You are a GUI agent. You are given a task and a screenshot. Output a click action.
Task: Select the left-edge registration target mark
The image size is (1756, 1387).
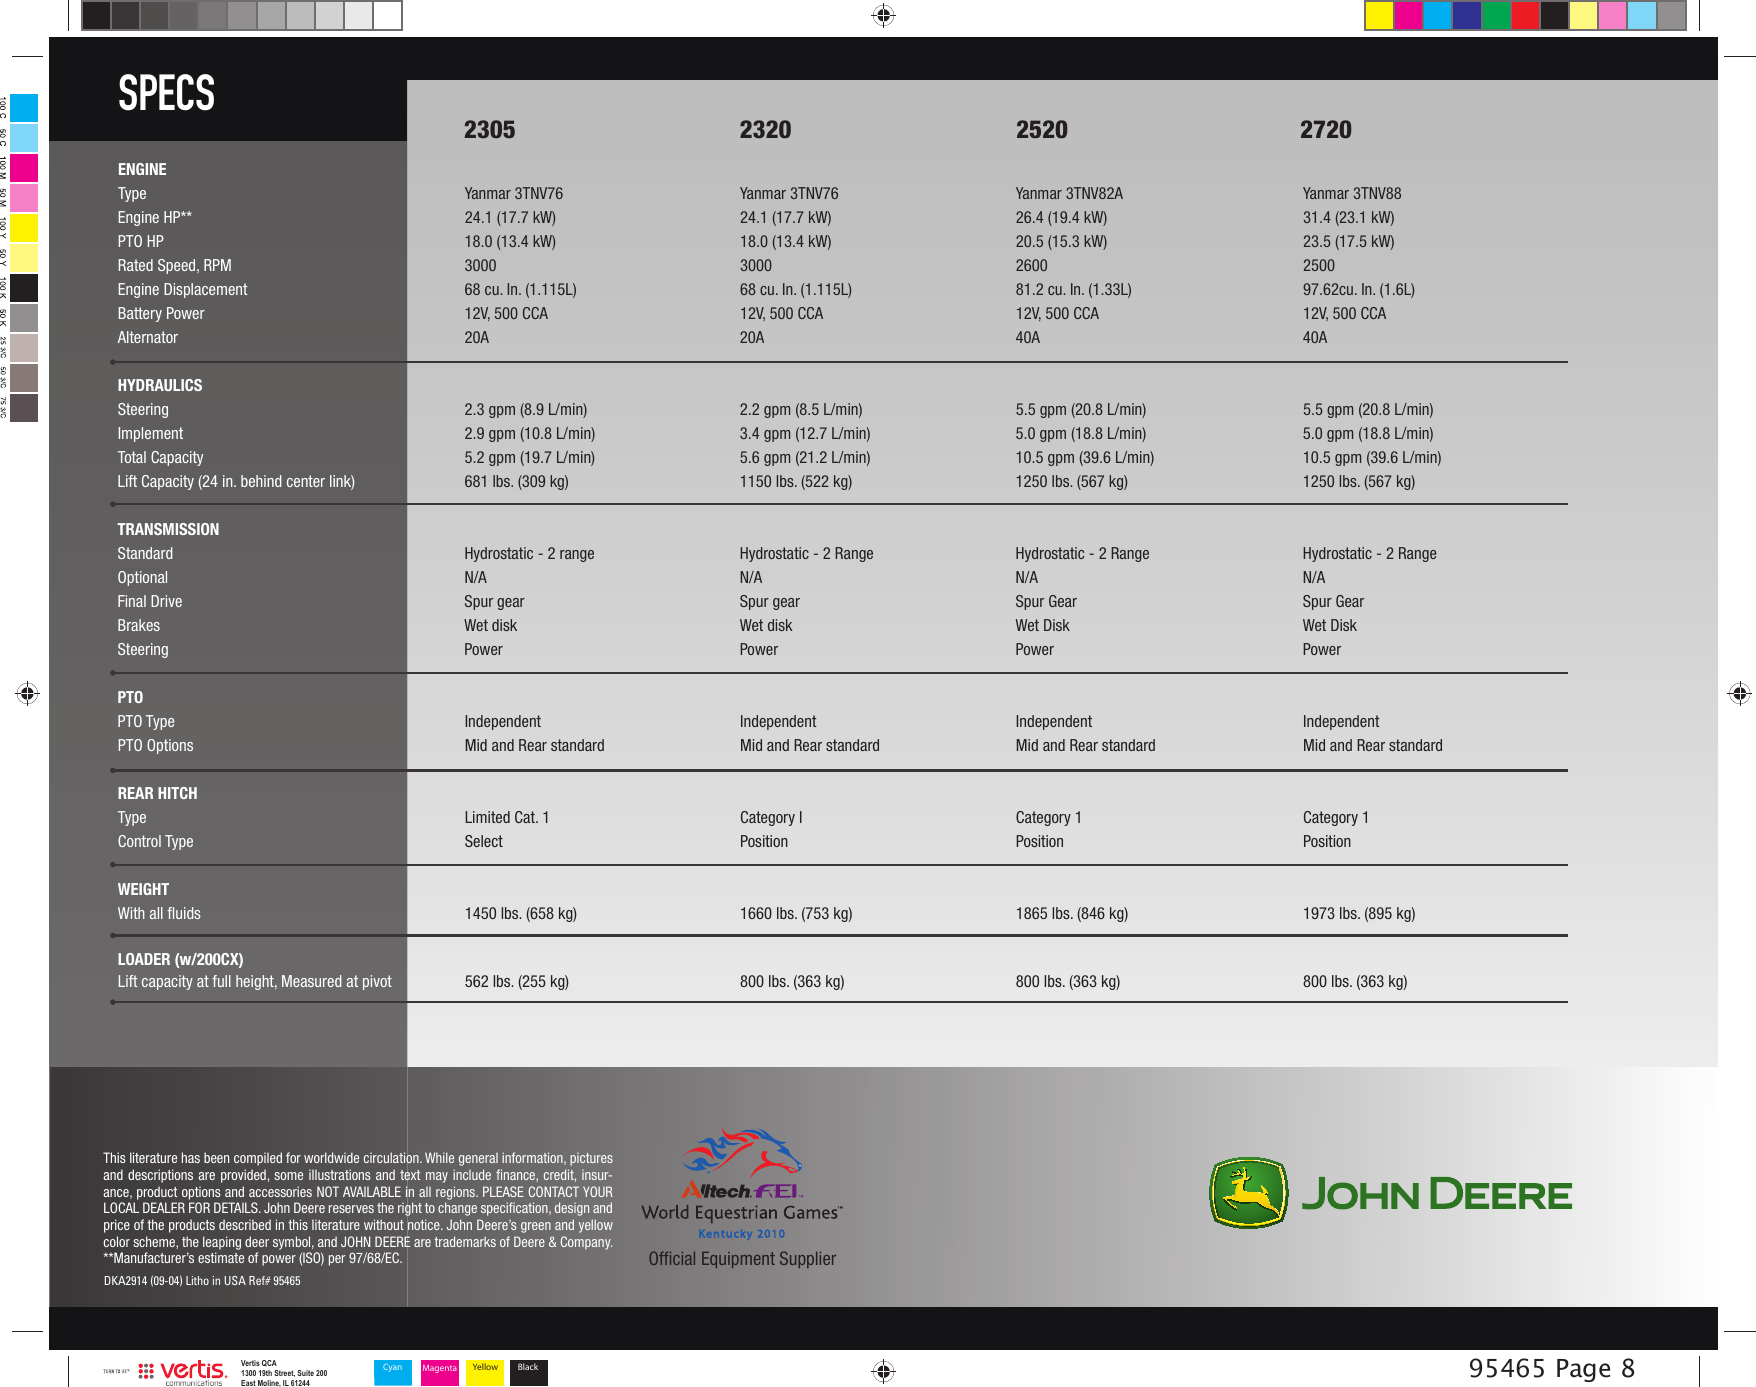pyautogui.click(x=26, y=693)
